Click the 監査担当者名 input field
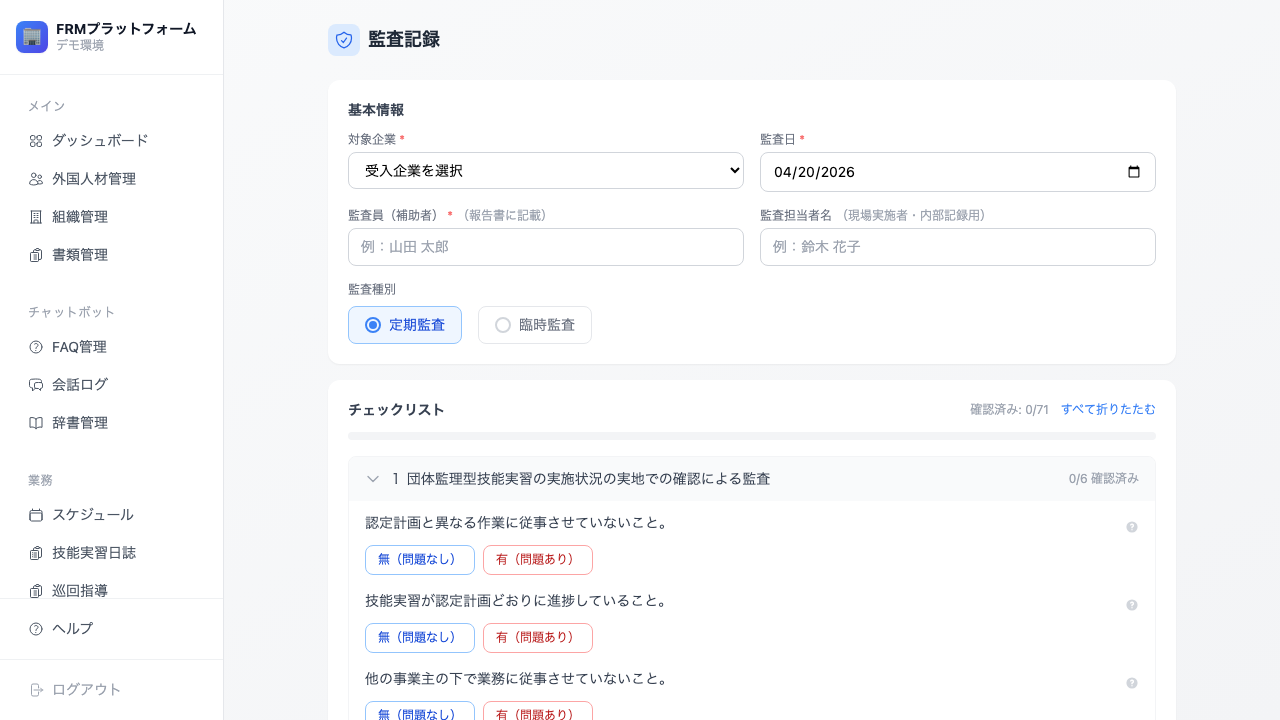This screenshot has width=1280, height=720. click(x=958, y=247)
